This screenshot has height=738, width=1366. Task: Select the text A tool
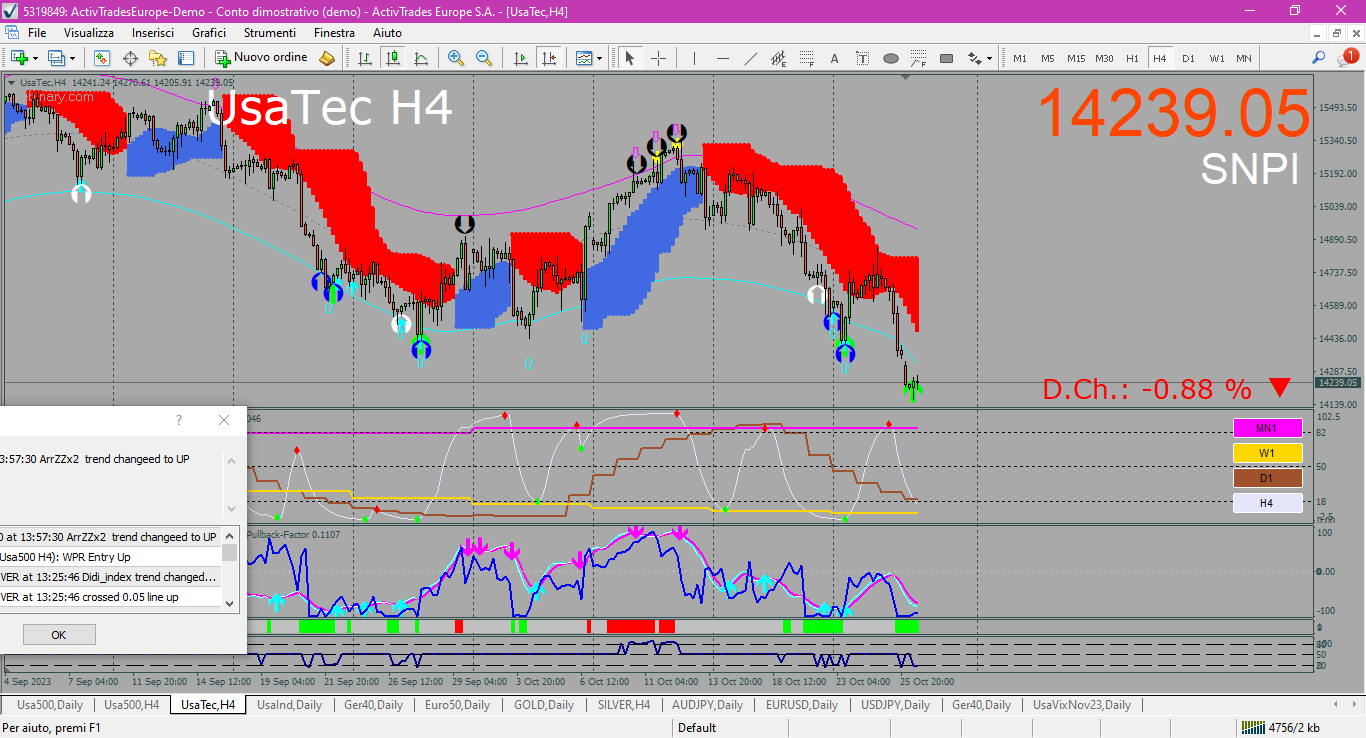[x=834, y=58]
